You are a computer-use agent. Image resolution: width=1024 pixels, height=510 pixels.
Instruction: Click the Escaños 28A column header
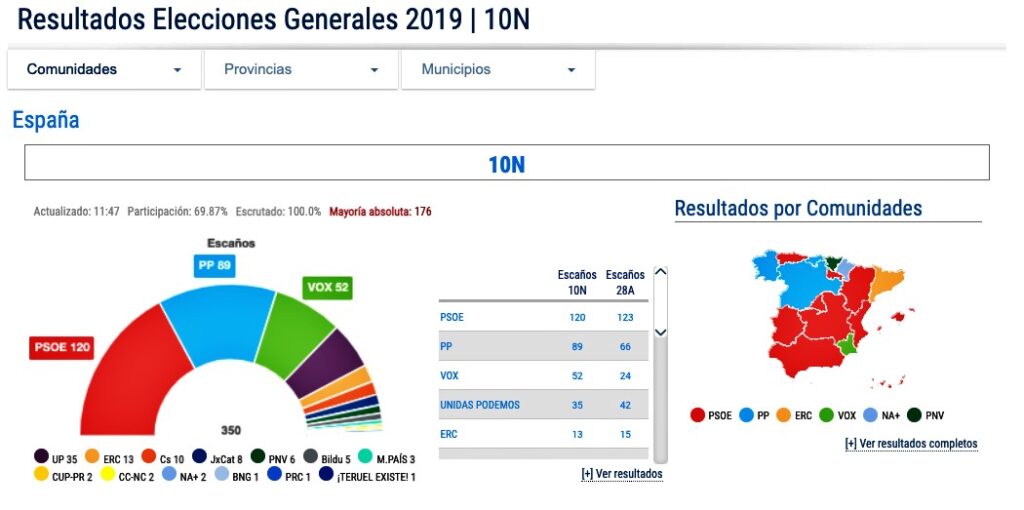(x=625, y=281)
